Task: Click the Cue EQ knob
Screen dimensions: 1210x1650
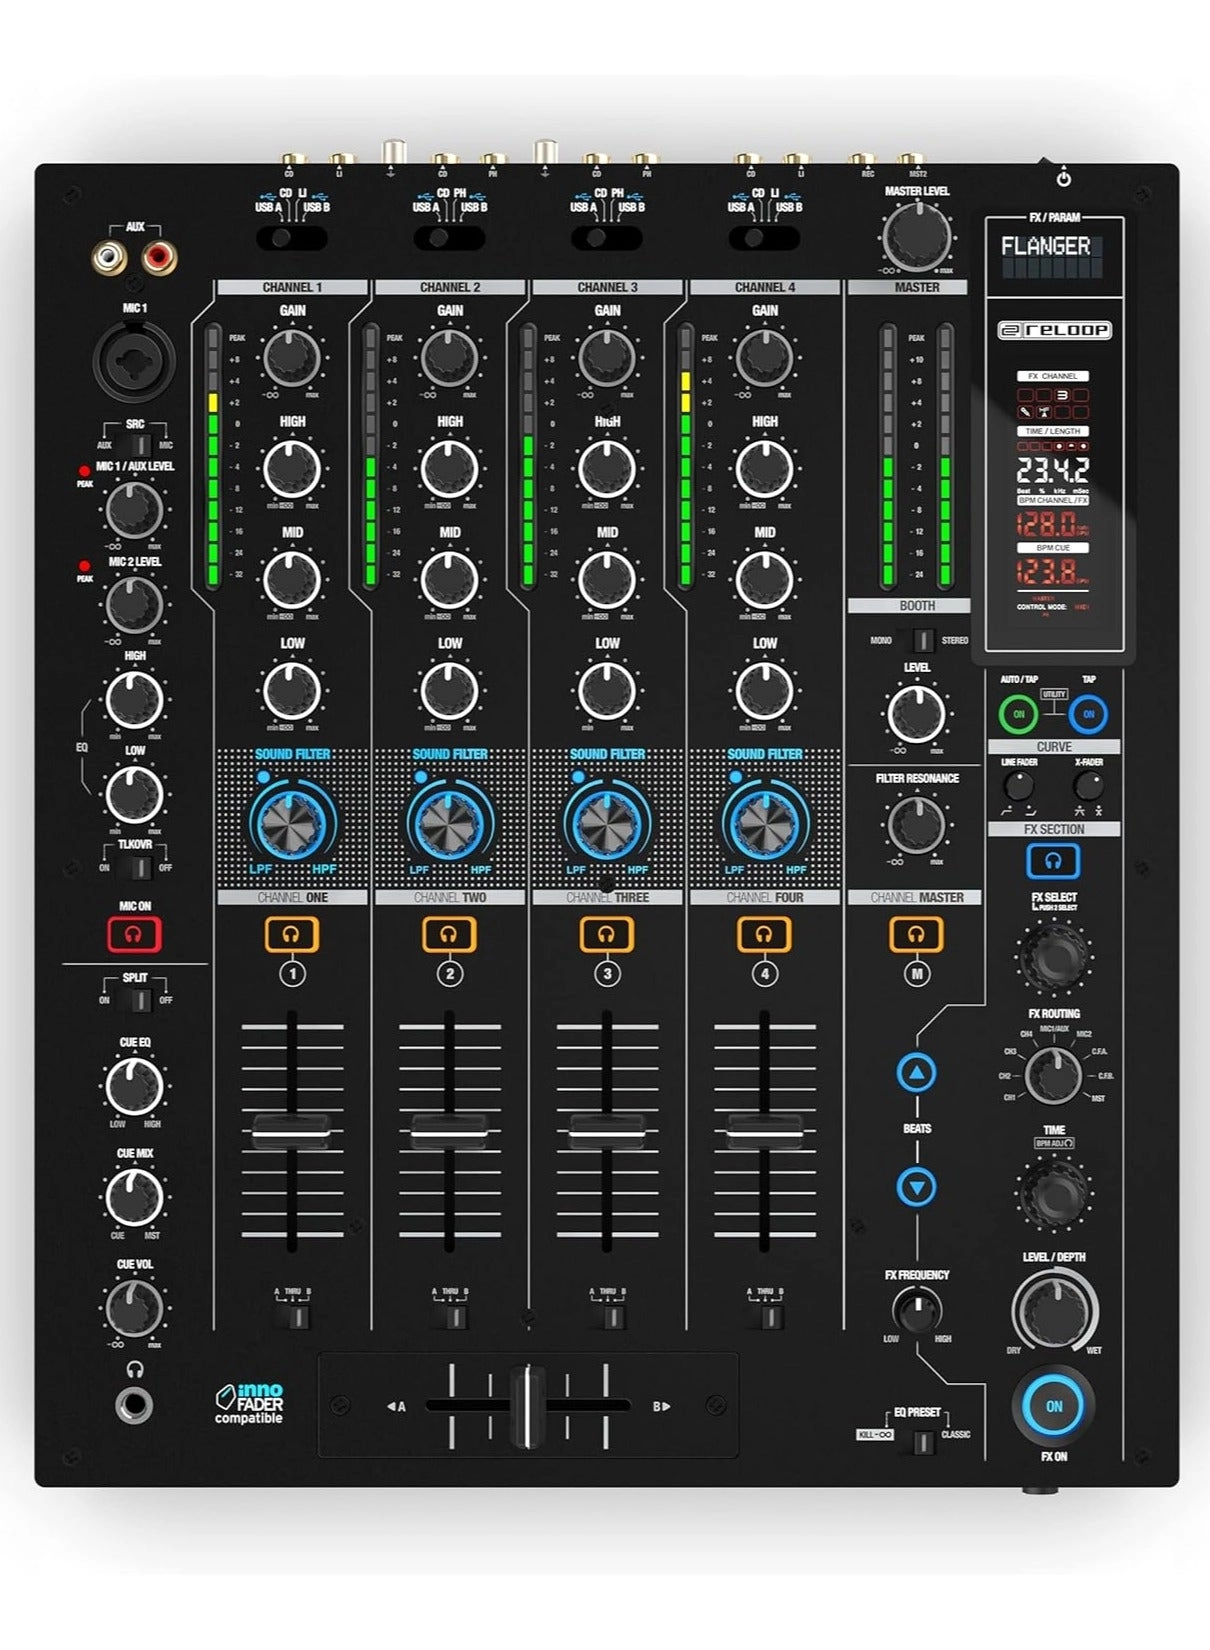Action: [x=134, y=1085]
